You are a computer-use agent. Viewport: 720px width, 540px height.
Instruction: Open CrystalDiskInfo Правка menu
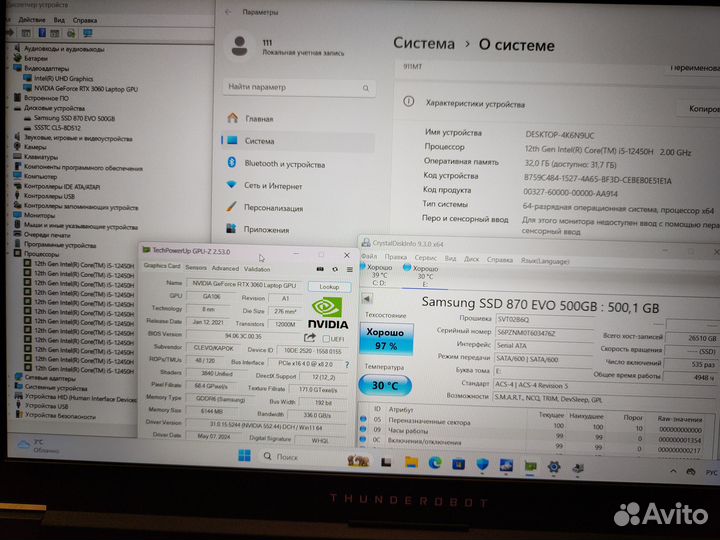tap(396, 257)
